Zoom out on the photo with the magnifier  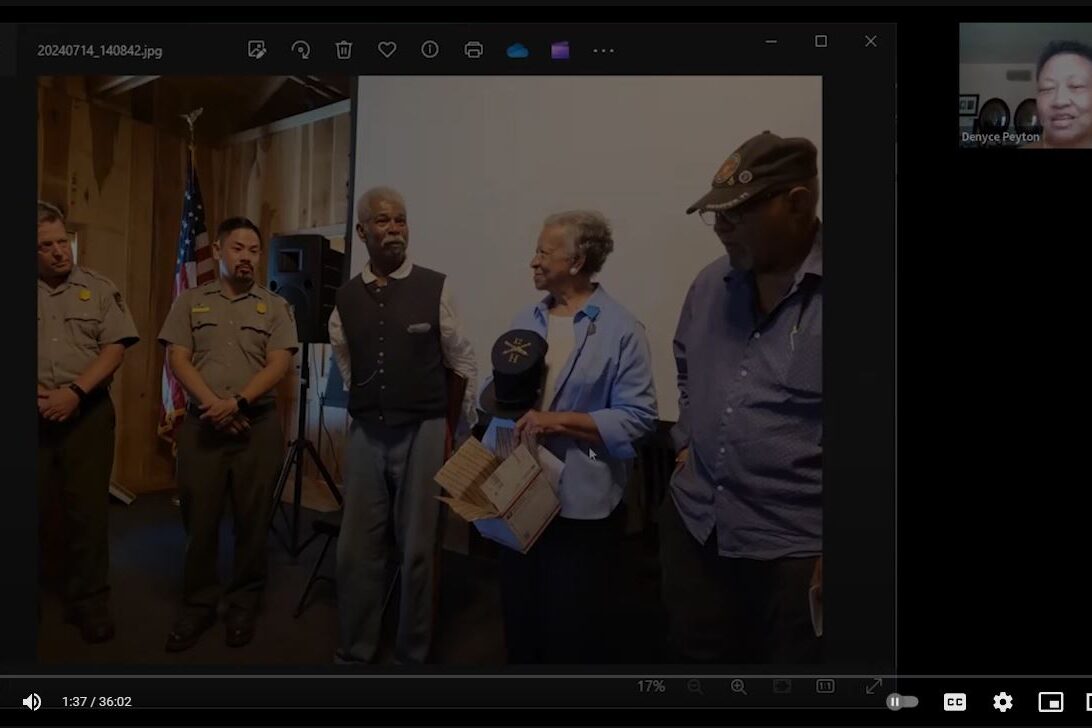tap(695, 686)
